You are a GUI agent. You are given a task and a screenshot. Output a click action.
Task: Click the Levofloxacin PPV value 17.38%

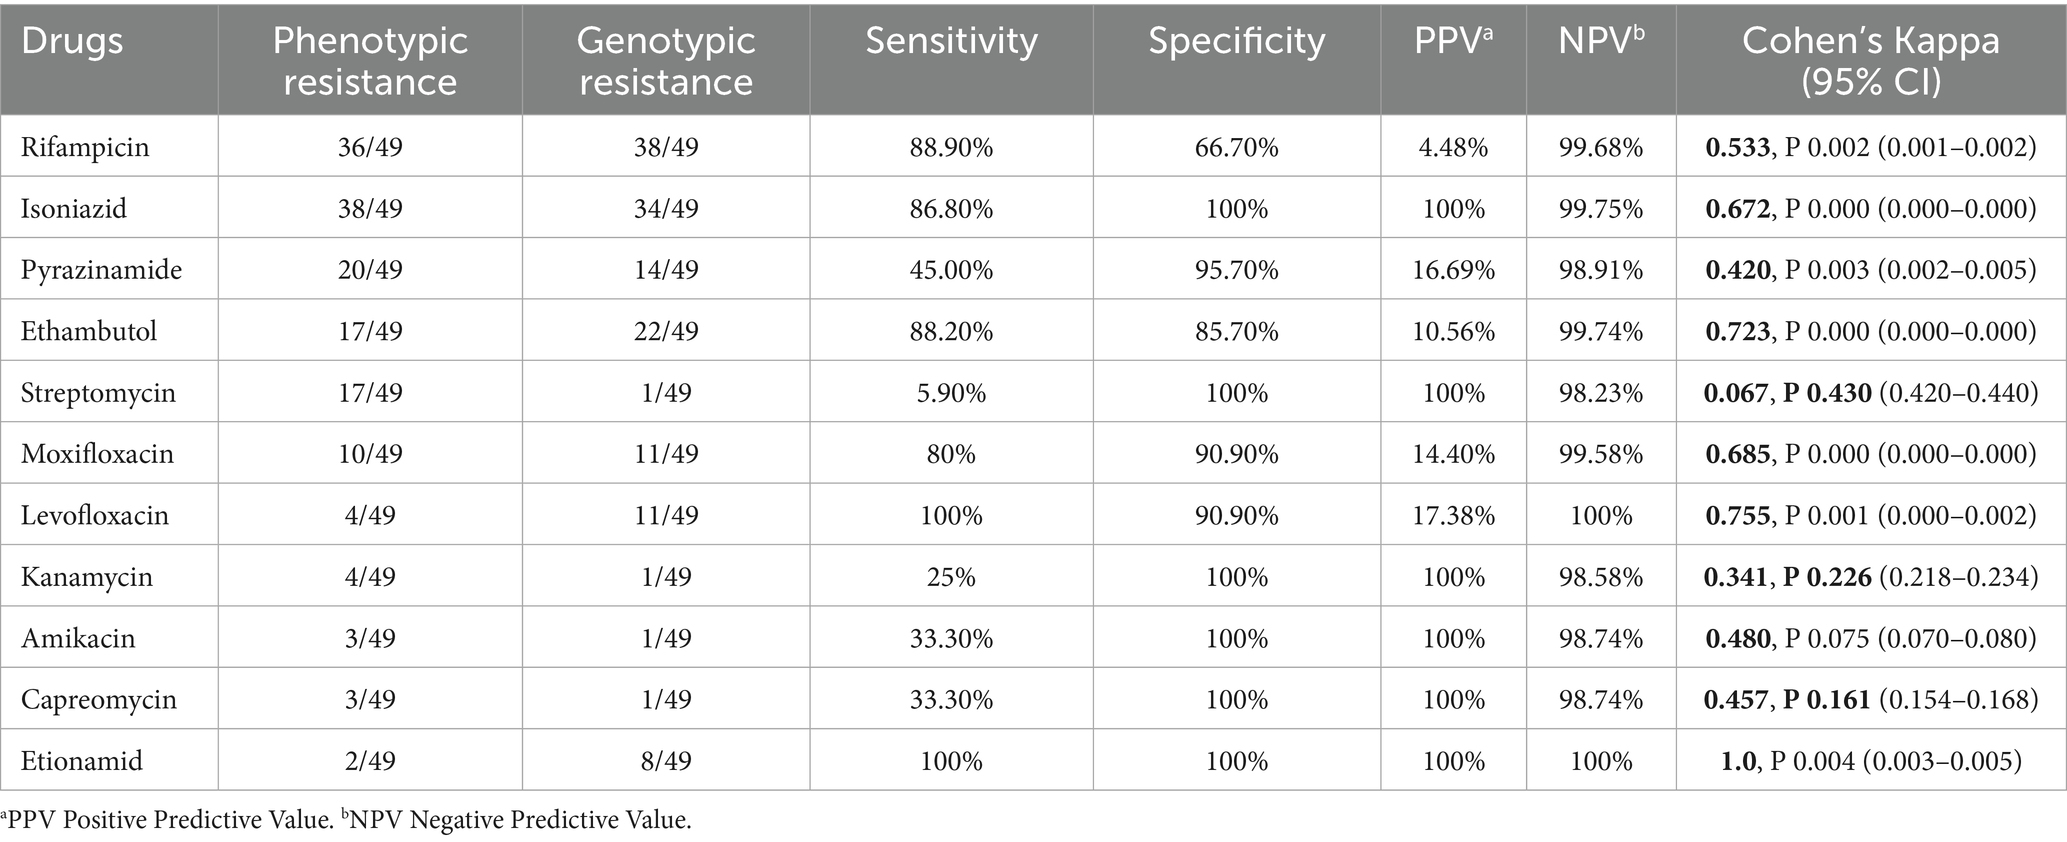[1453, 516]
